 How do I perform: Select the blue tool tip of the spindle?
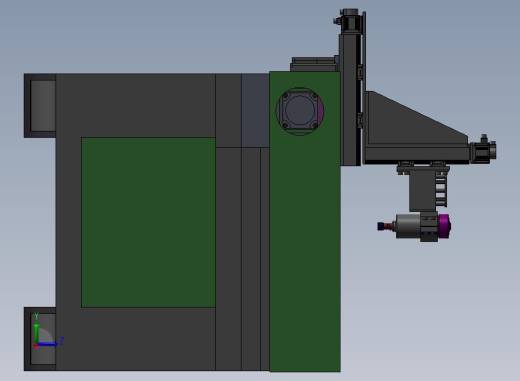(x=380, y=226)
